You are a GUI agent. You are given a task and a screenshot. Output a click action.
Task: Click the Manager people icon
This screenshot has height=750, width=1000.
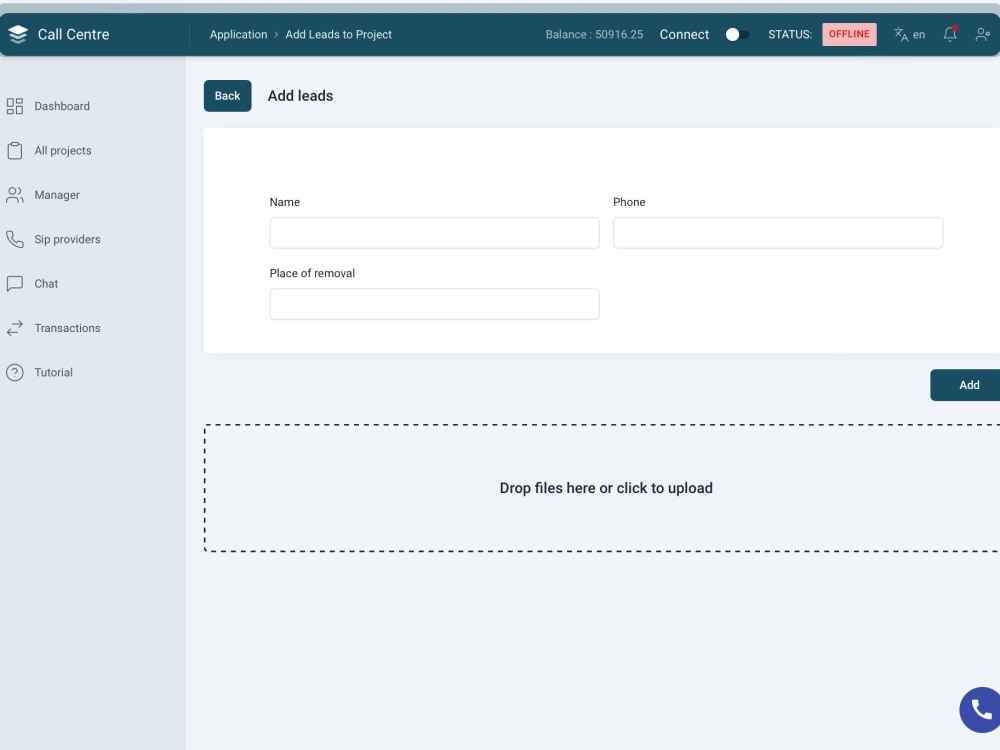(15, 195)
